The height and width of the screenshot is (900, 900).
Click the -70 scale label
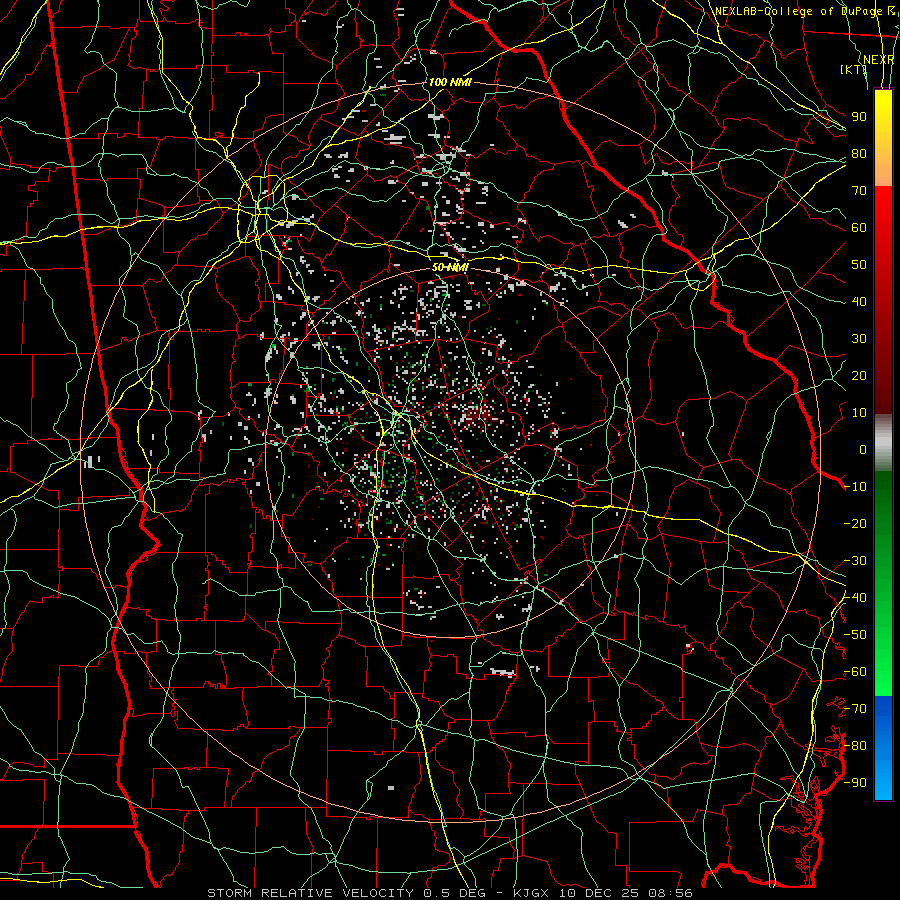(x=855, y=709)
